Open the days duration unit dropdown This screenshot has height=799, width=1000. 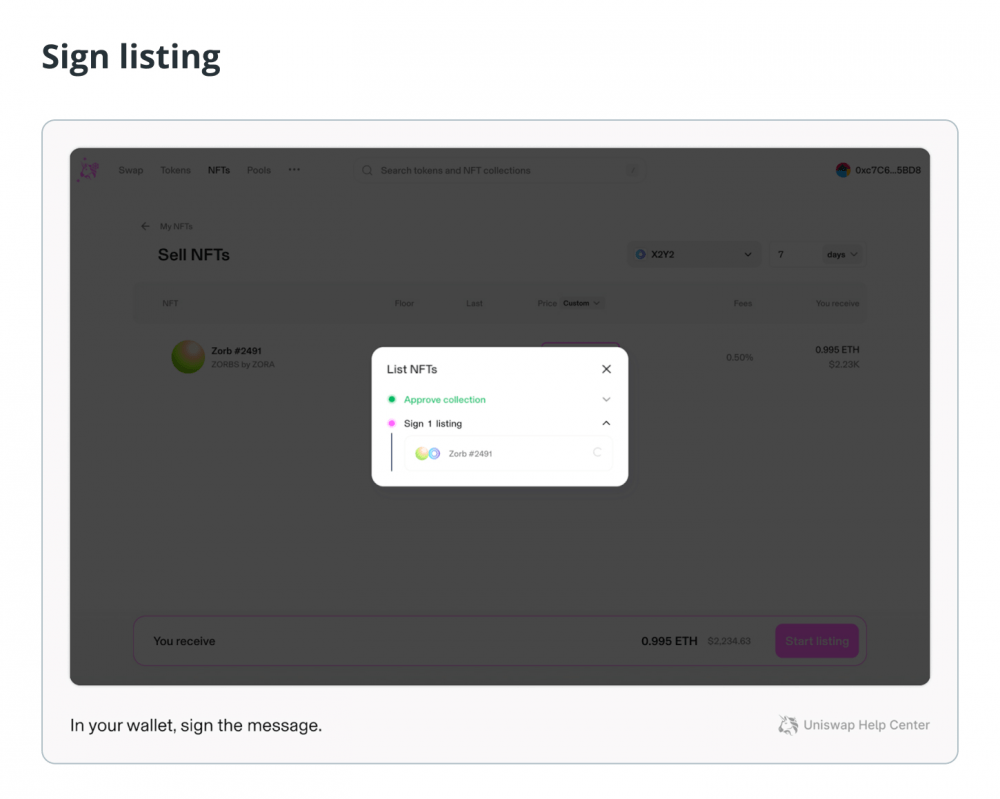[x=842, y=254]
